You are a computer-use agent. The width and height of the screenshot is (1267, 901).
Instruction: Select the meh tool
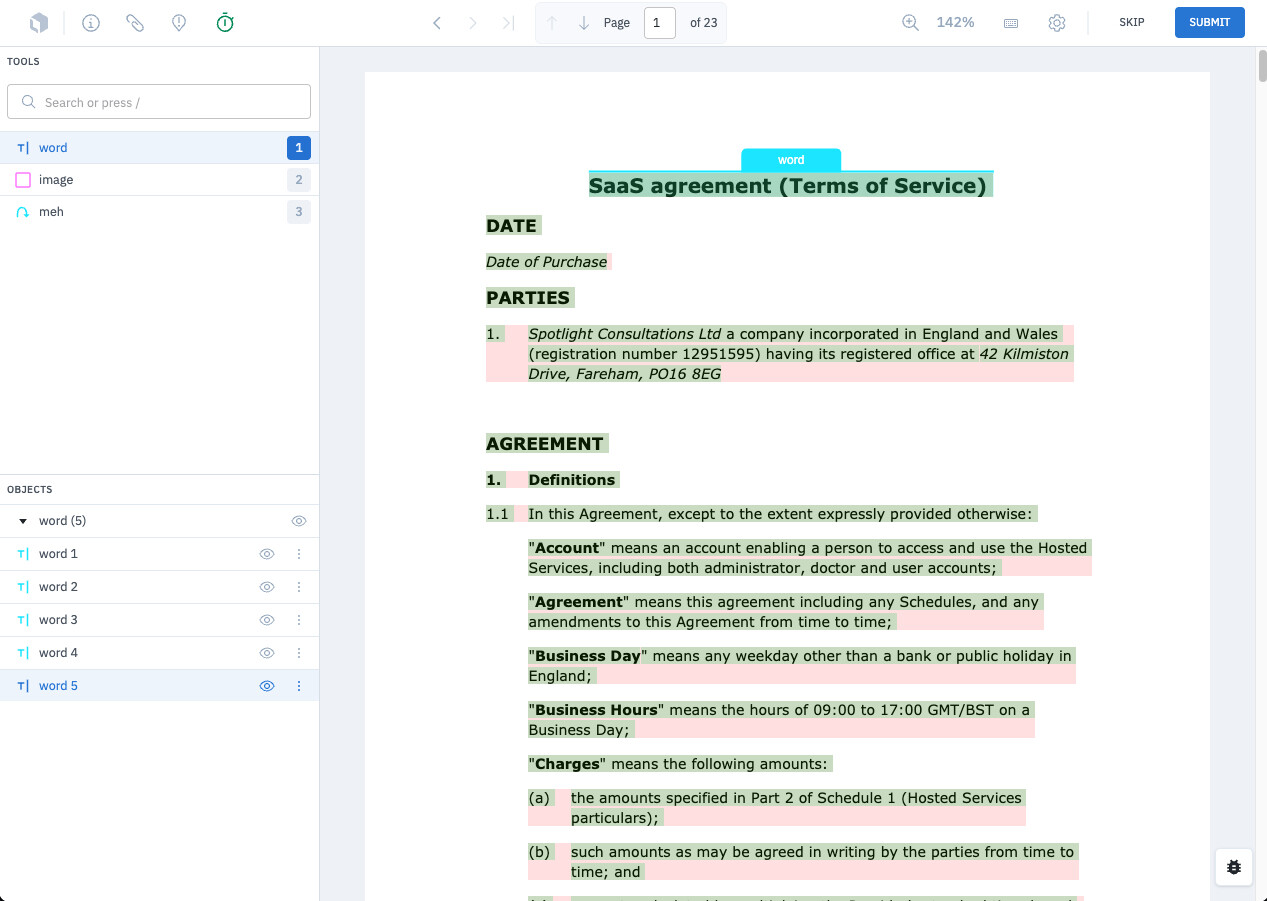tap(51, 212)
